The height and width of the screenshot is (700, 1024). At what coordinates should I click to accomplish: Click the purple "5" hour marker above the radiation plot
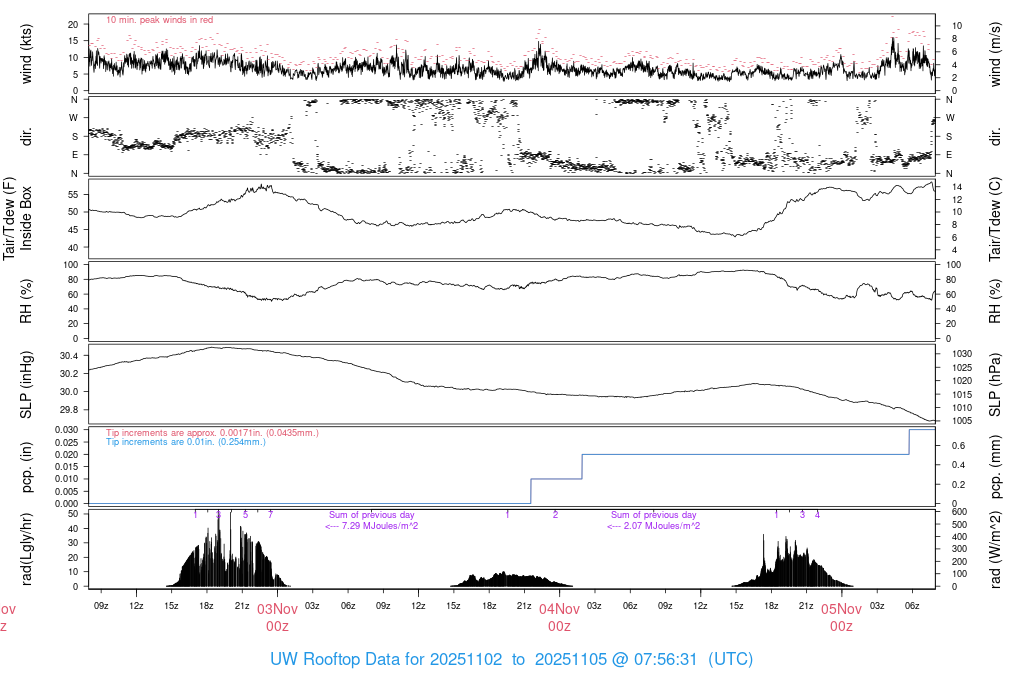[x=246, y=515]
